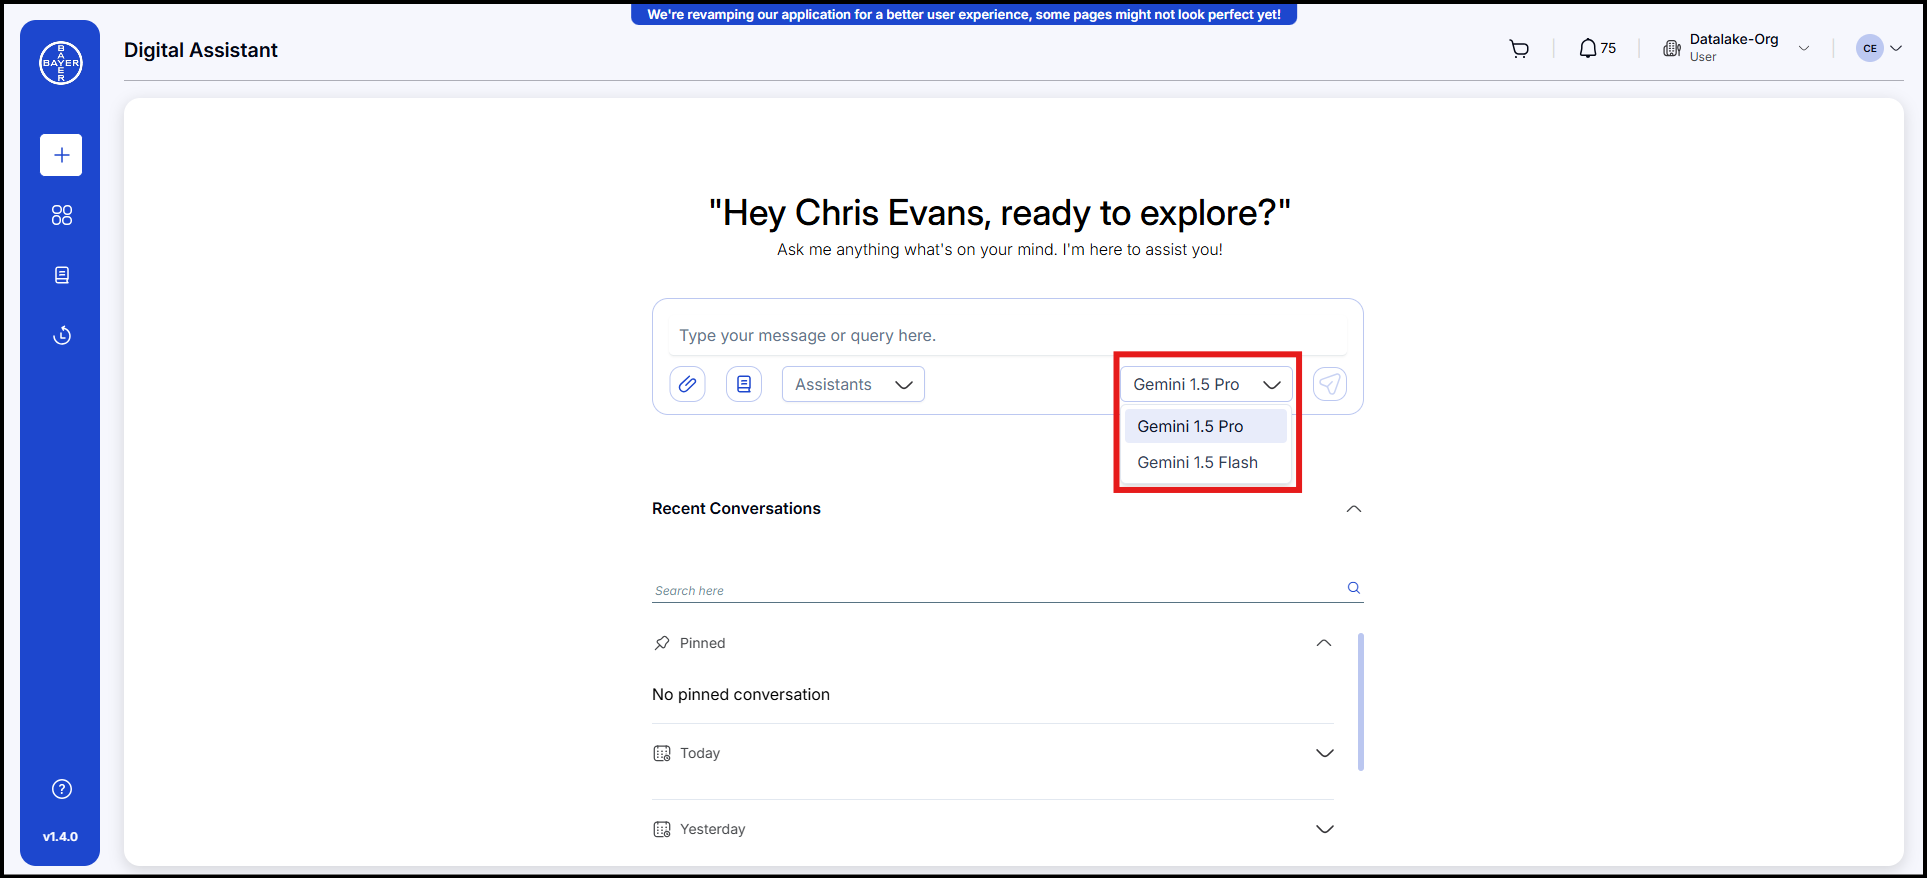
Task: Click the pin icon next to Pinned
Action: point(662,643)
